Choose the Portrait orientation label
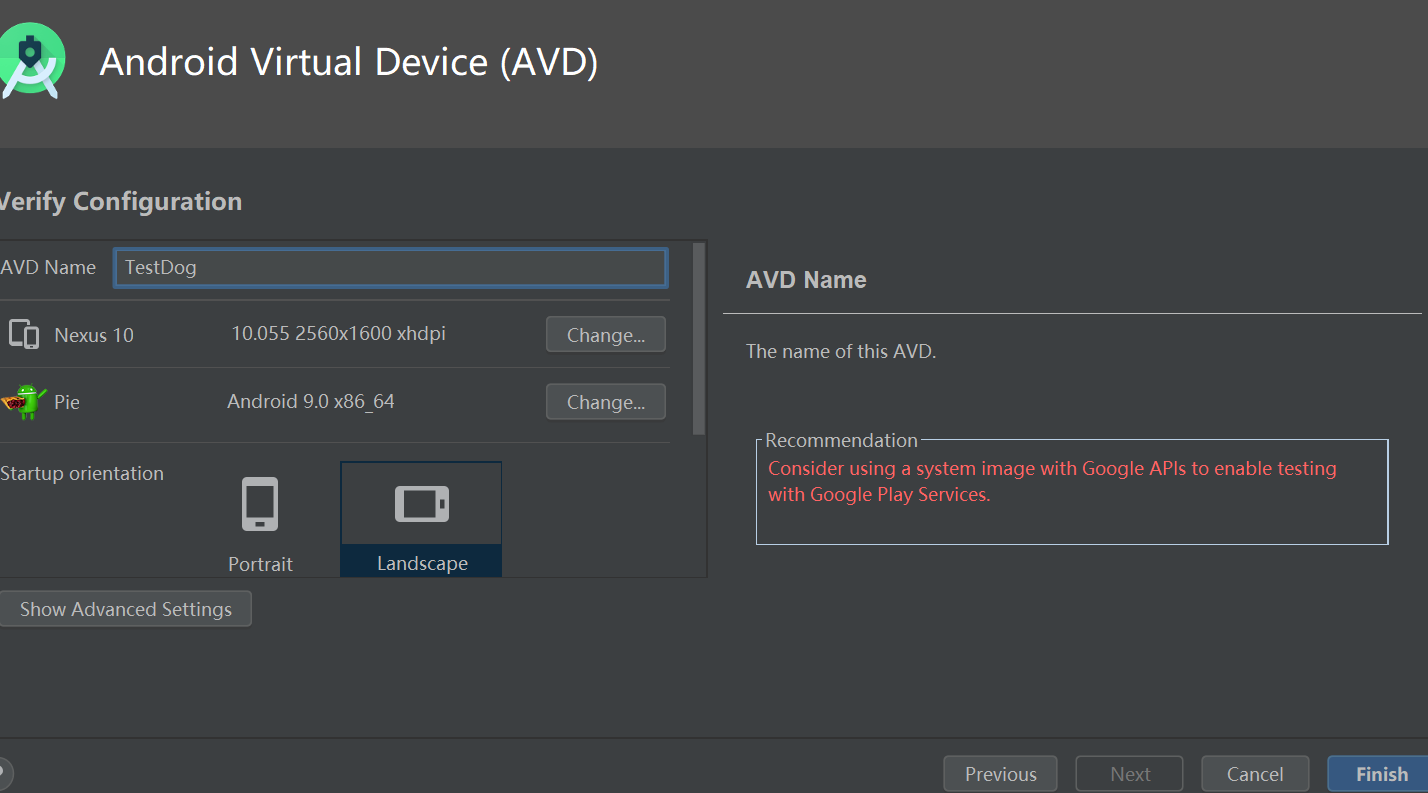 260,564
